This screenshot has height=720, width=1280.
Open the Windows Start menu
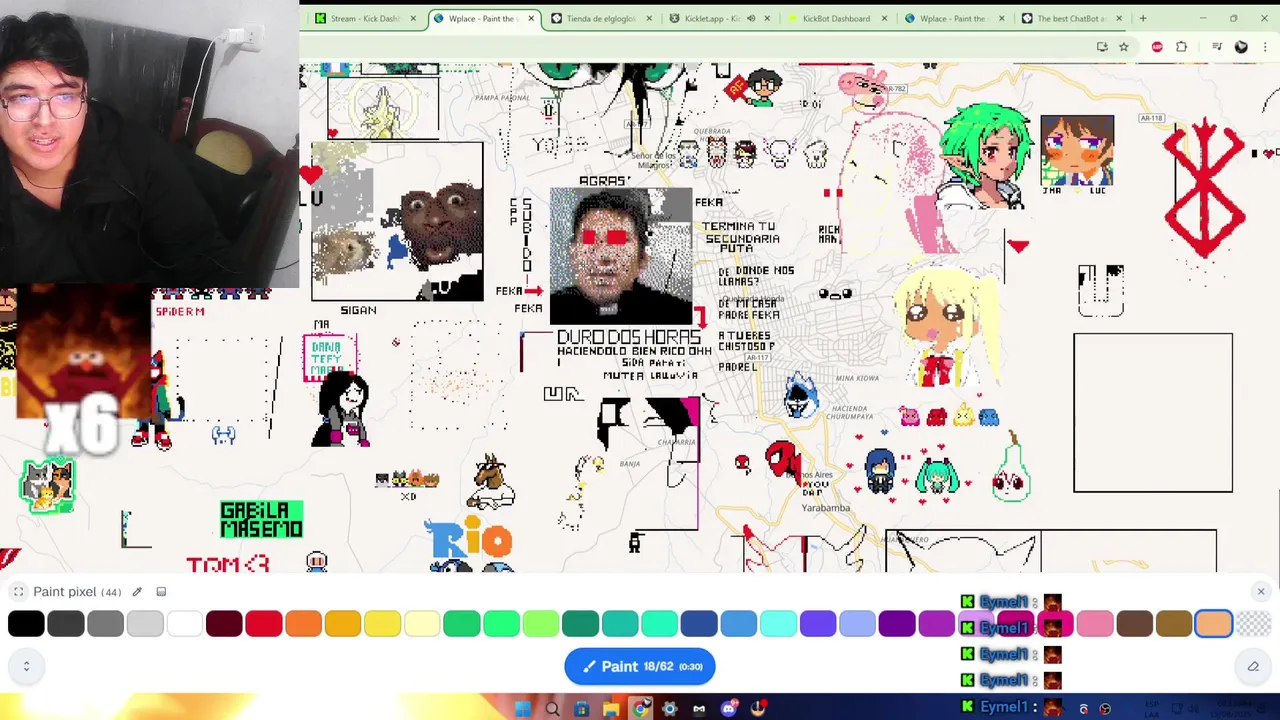click(523, 709)
